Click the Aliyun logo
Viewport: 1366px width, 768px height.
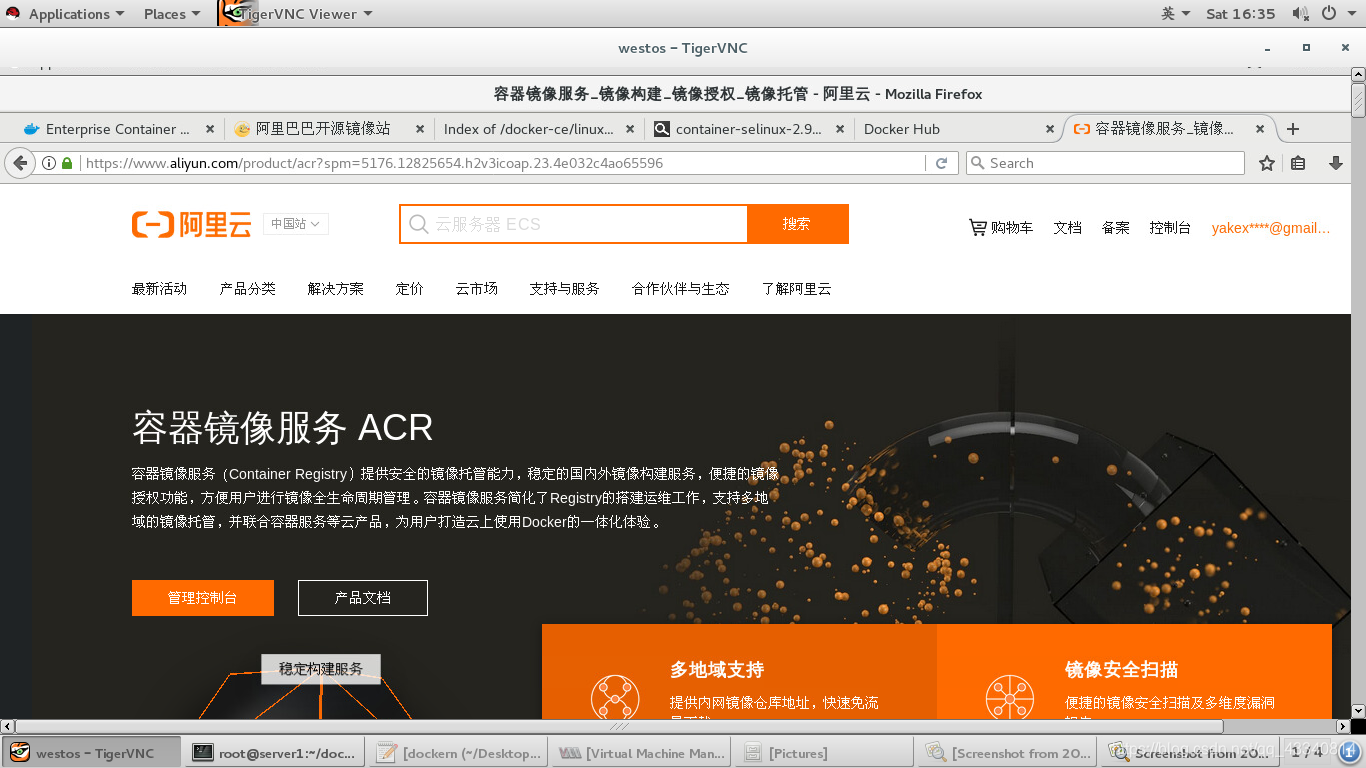191,224
